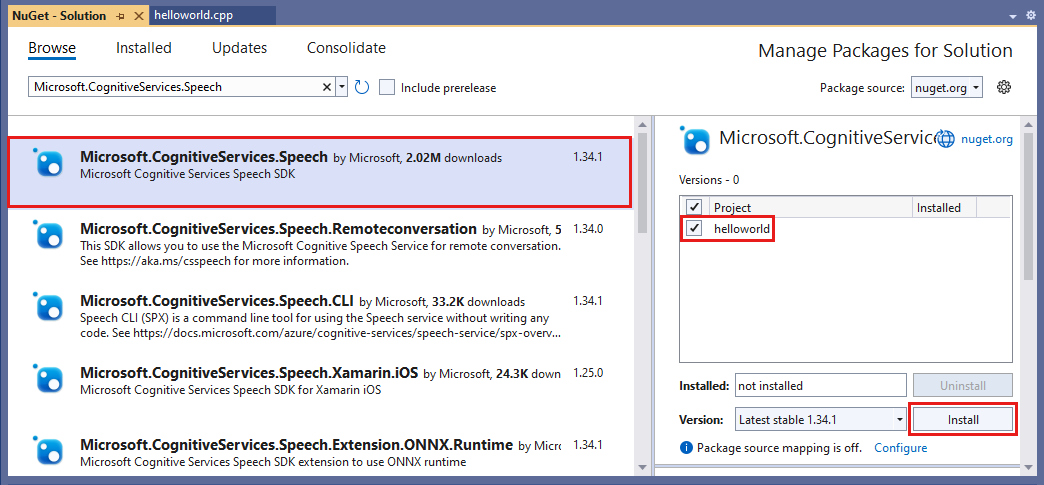Click the Speech.Remoteconversation package icon
This screenshot has width=1044, height=485.
(x=50, y=234)
